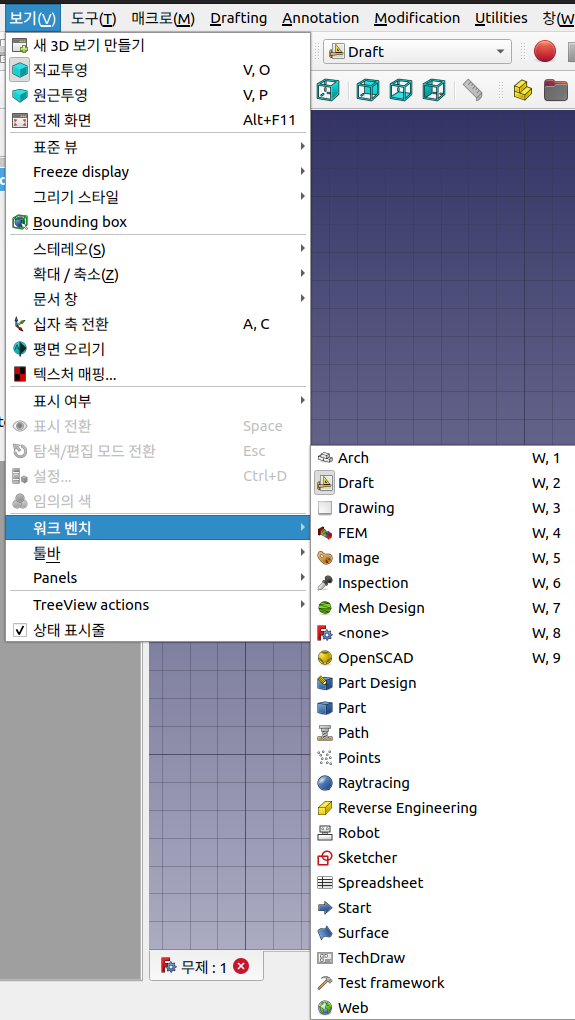Choose Start workbench
The height and width of the screenshot is (1020, 575).
442,907
